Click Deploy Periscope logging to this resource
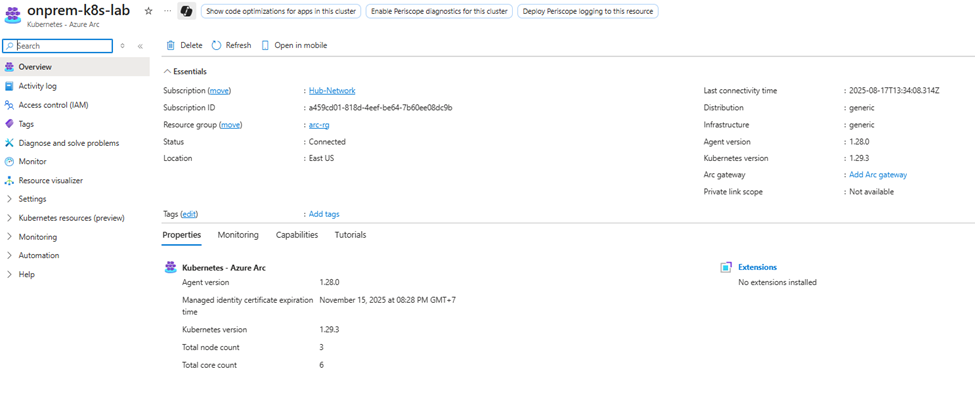 point(588,11)
